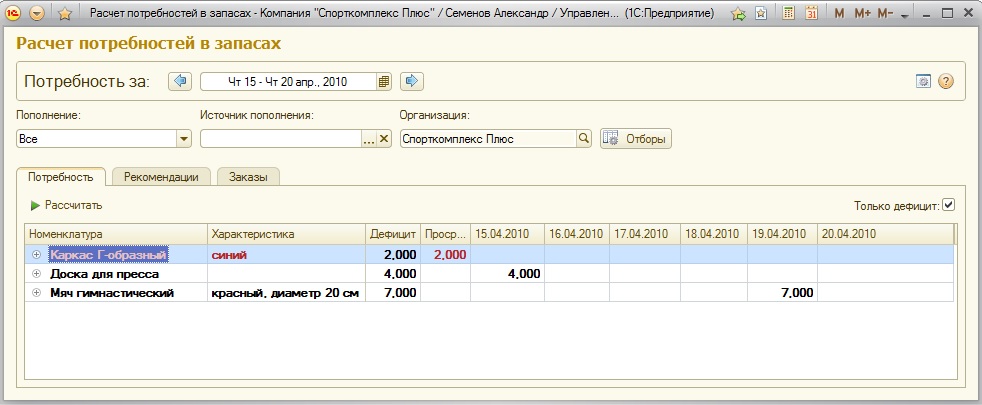
Task: Go to next period with right arrow
Action: click(x=412, y=82)
